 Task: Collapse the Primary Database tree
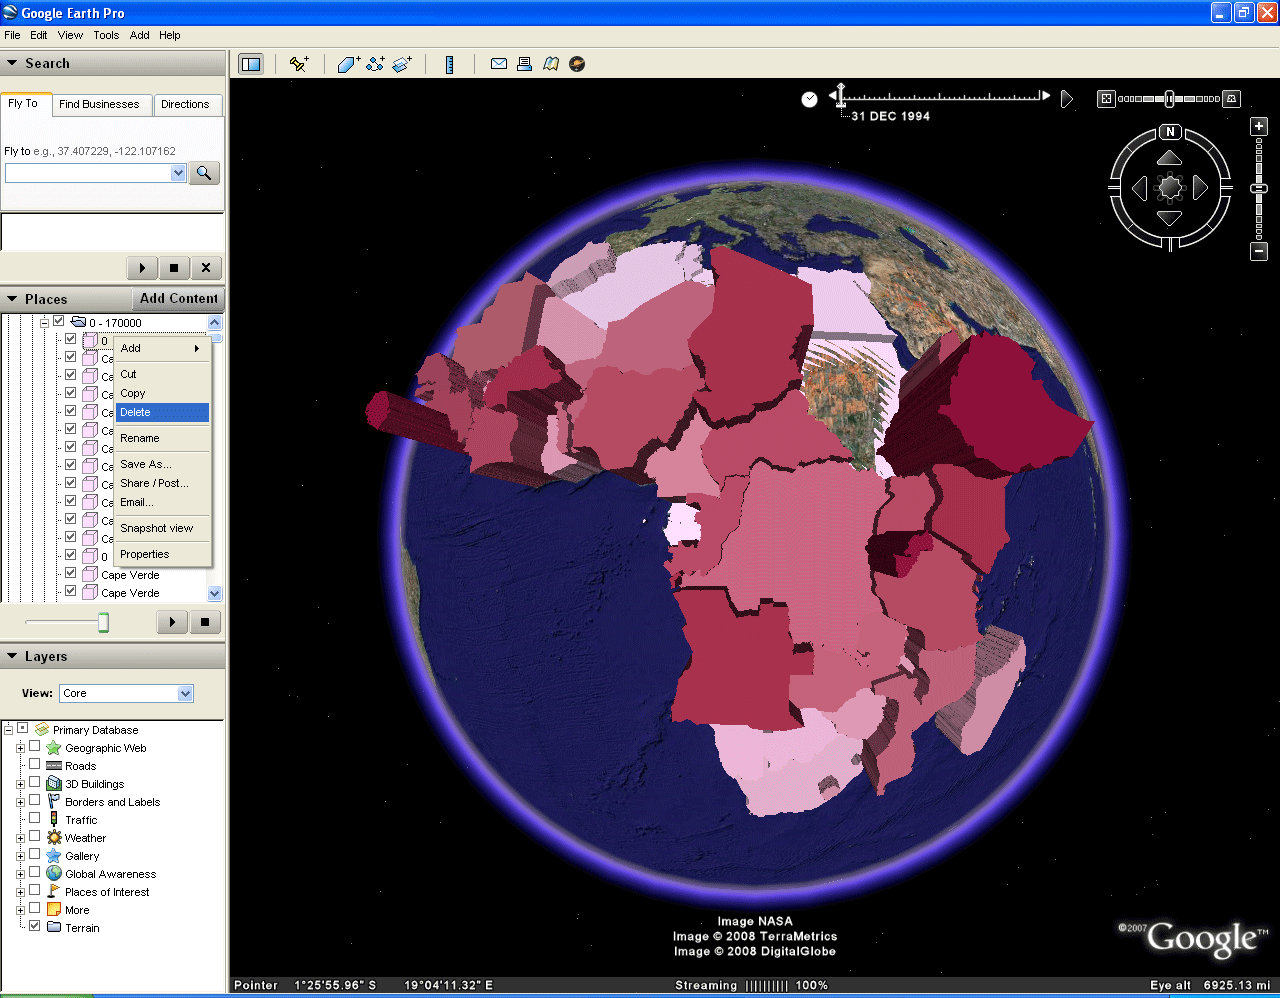point(9,729)
